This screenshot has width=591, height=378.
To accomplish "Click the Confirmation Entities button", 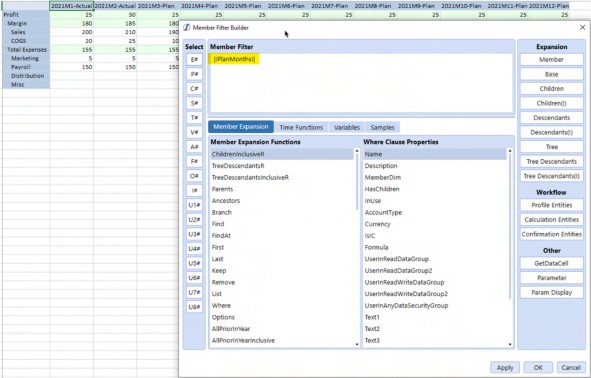I will click(x=551, y=234).
